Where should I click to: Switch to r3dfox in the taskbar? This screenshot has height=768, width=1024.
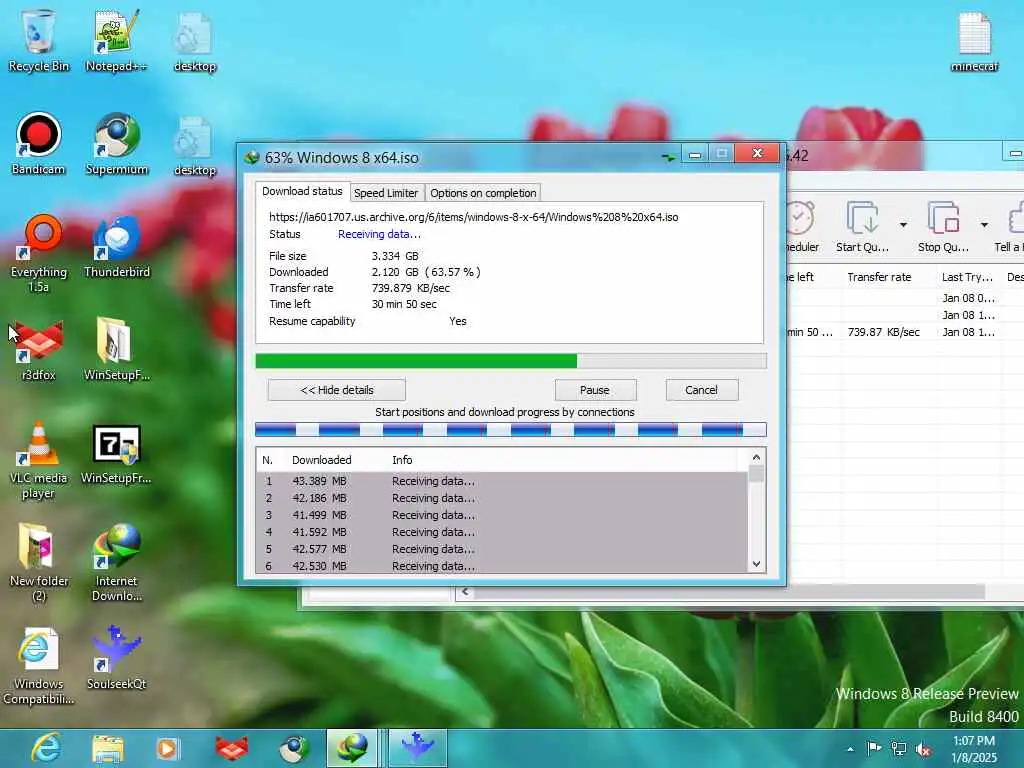(x=231, y=748)
